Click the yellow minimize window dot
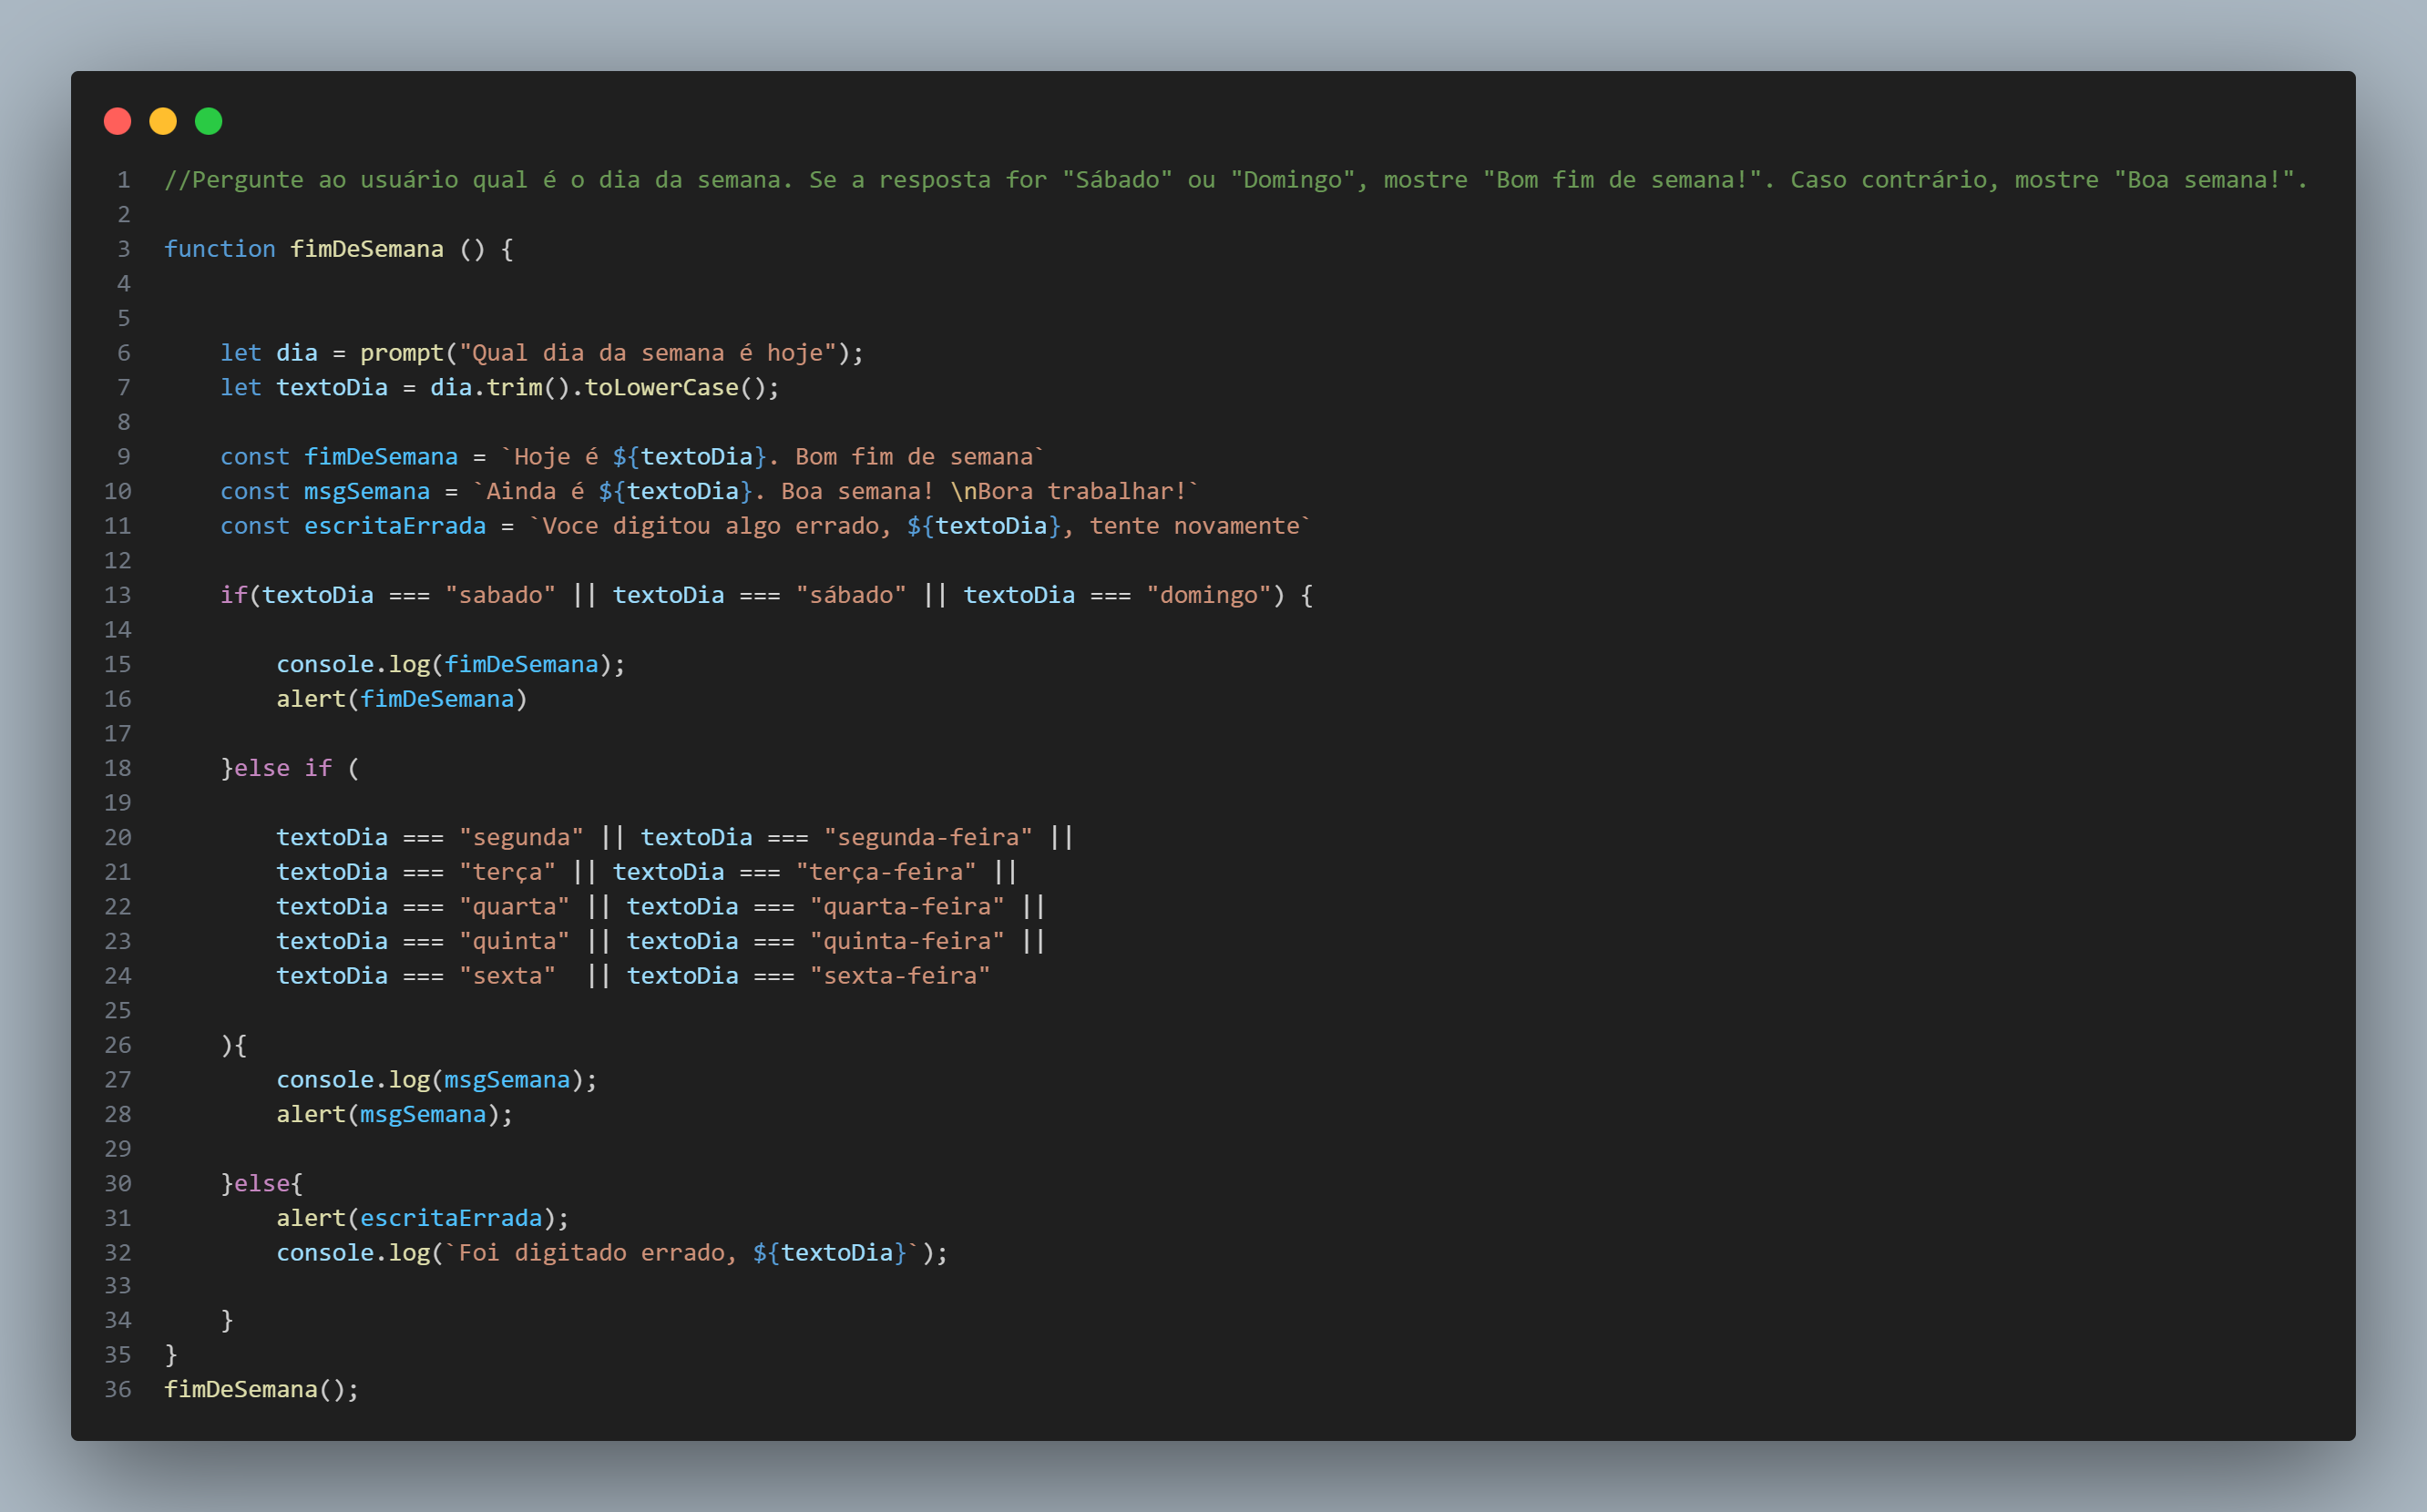This screenshot has height=1512, width=2427. click(x=163, y=121)
